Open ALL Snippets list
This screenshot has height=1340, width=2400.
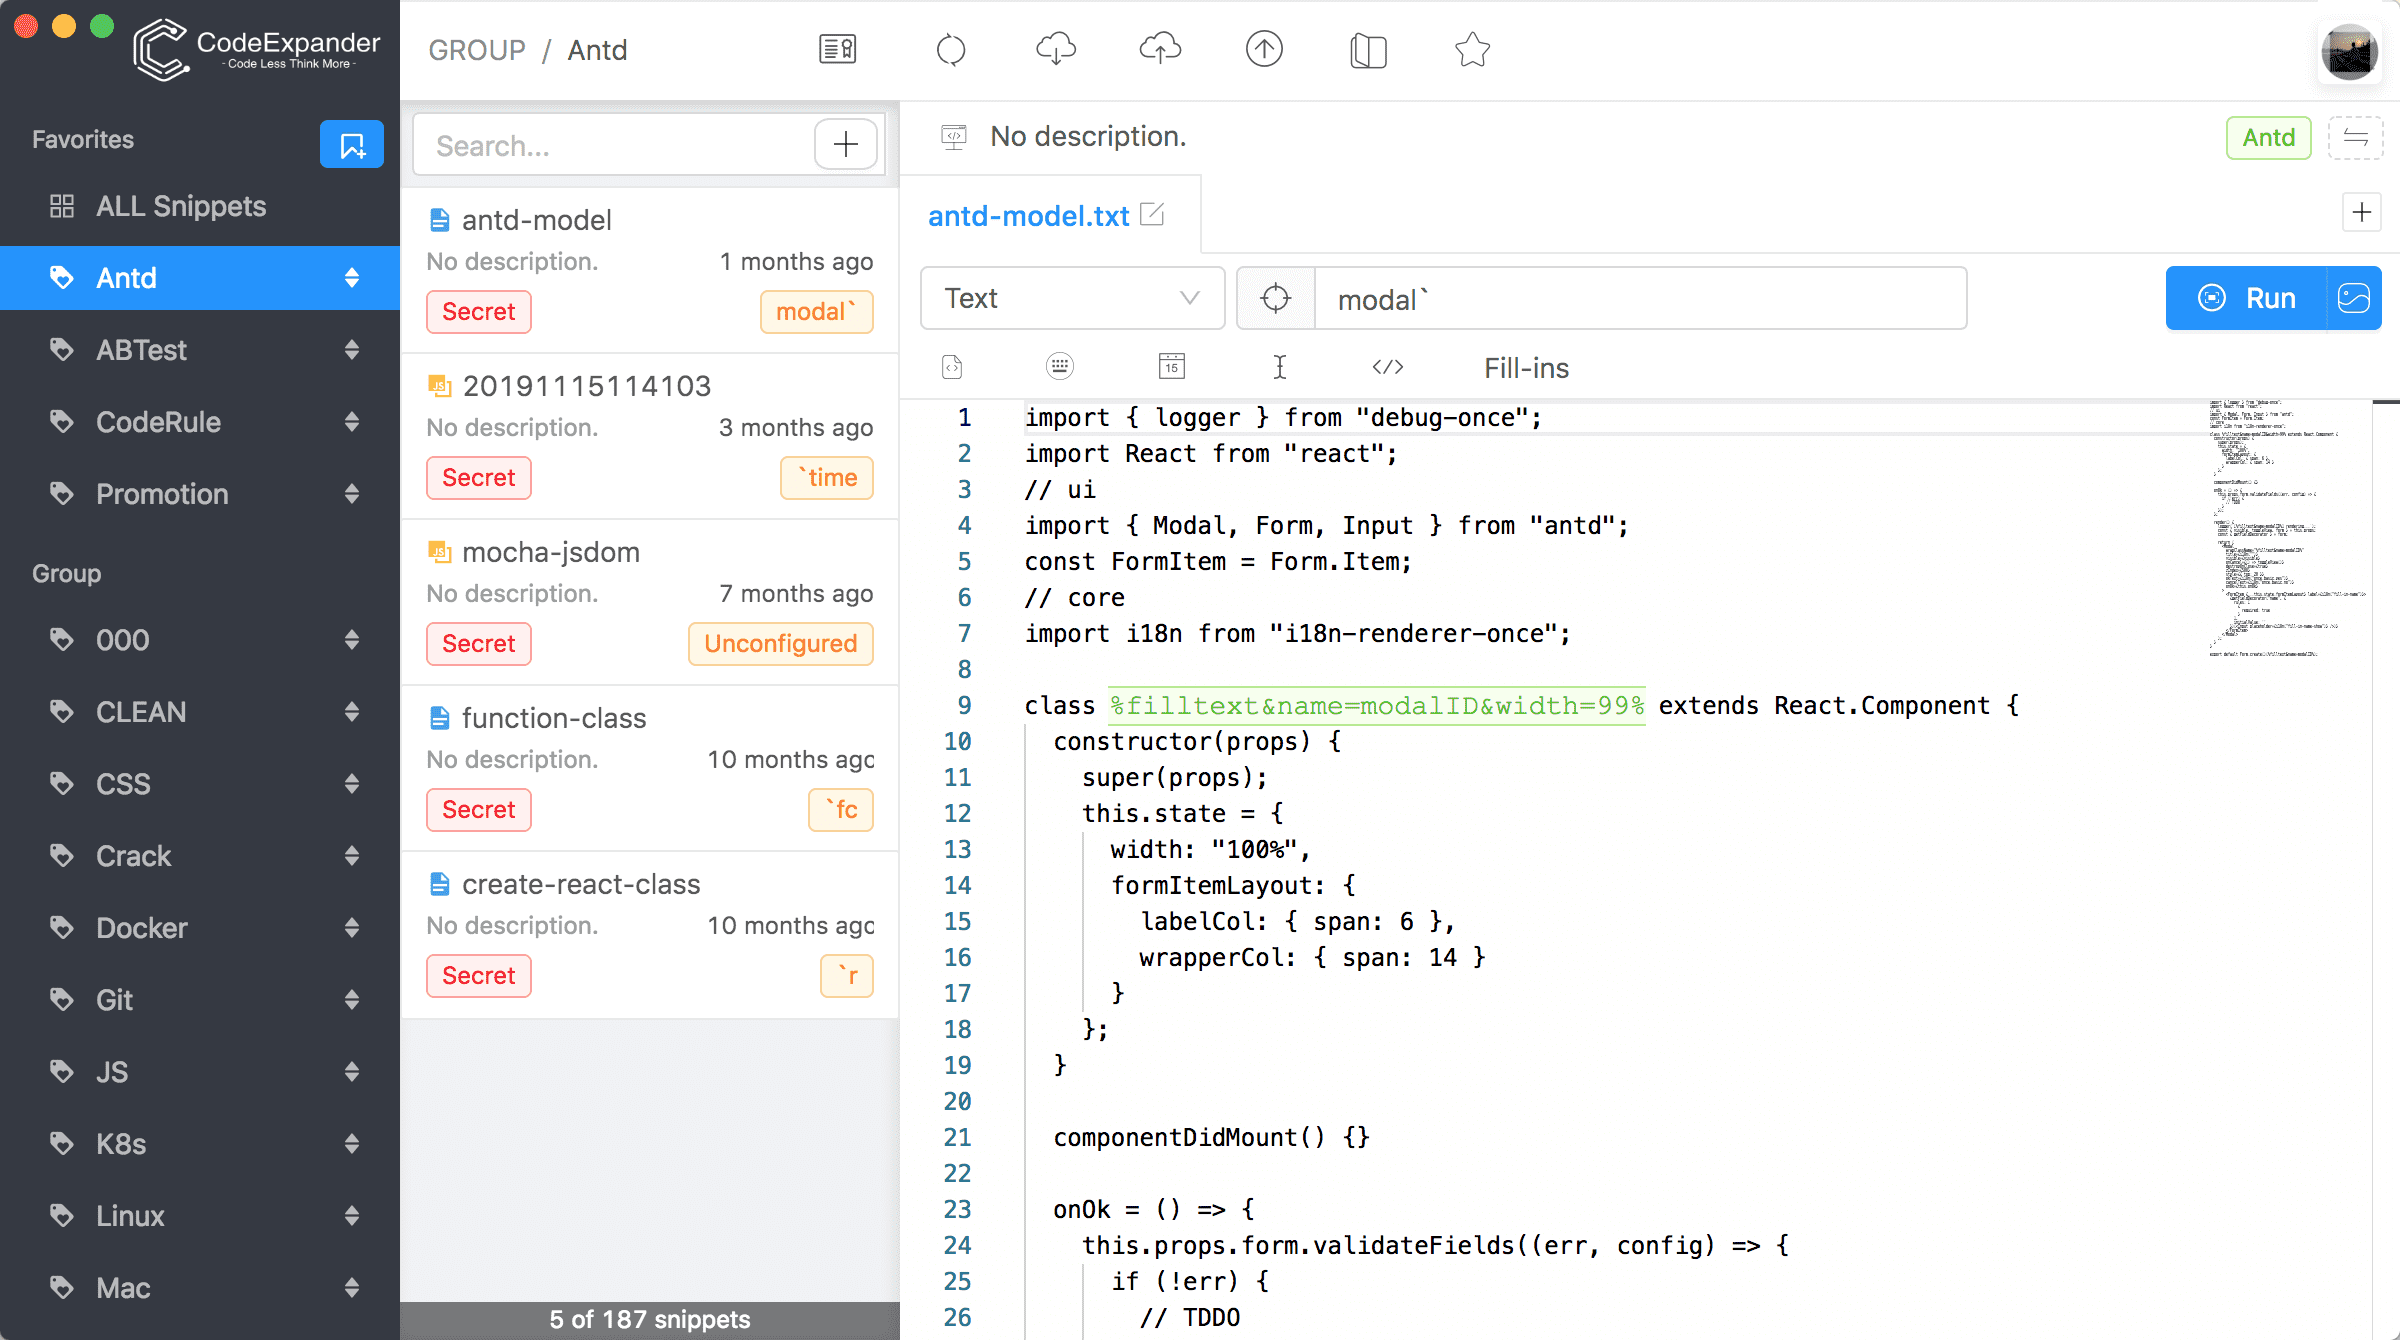coord(200,206)
